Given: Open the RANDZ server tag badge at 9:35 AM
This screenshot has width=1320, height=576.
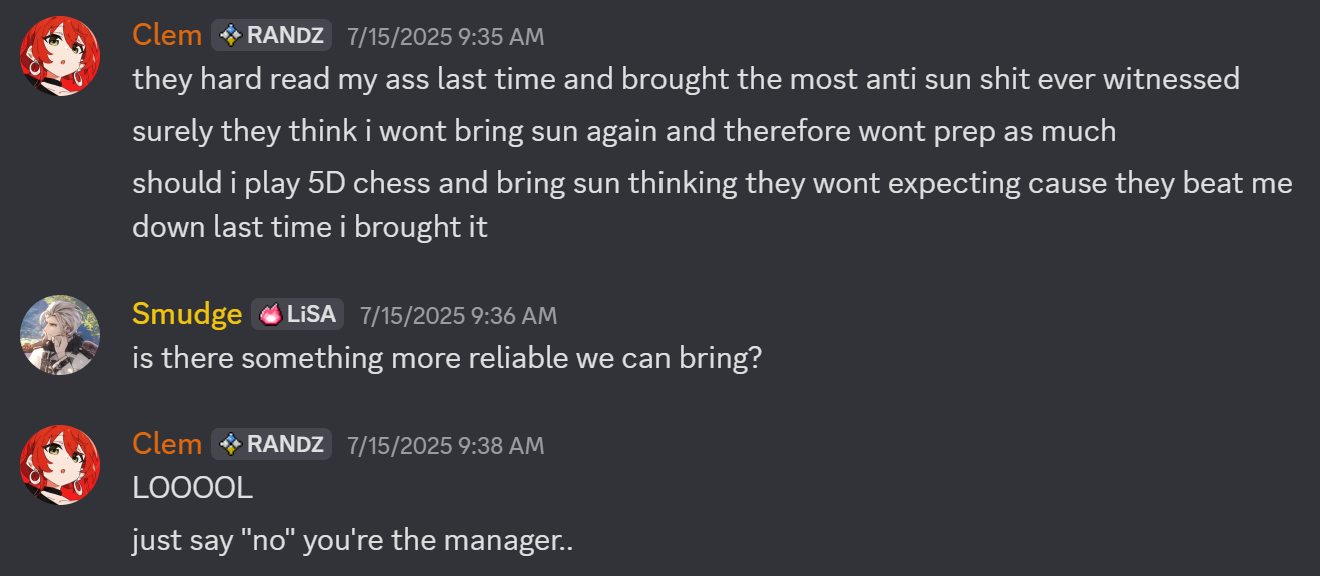Looking at the screenshot, I should pyautogui.click(x=271, y=35).
